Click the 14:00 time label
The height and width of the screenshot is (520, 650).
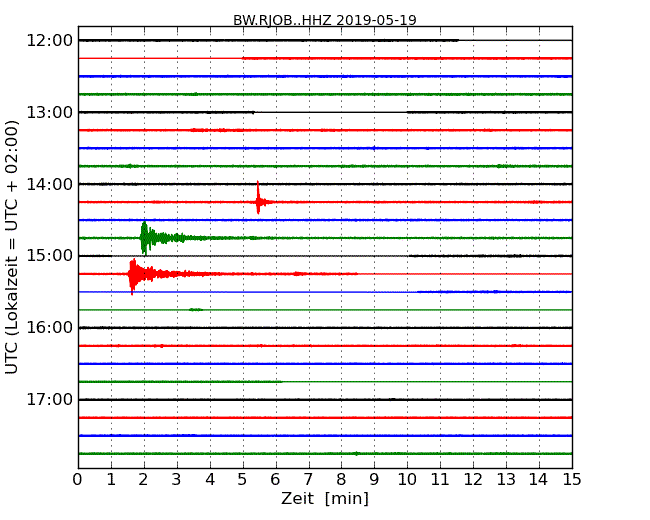coord(50,184)
